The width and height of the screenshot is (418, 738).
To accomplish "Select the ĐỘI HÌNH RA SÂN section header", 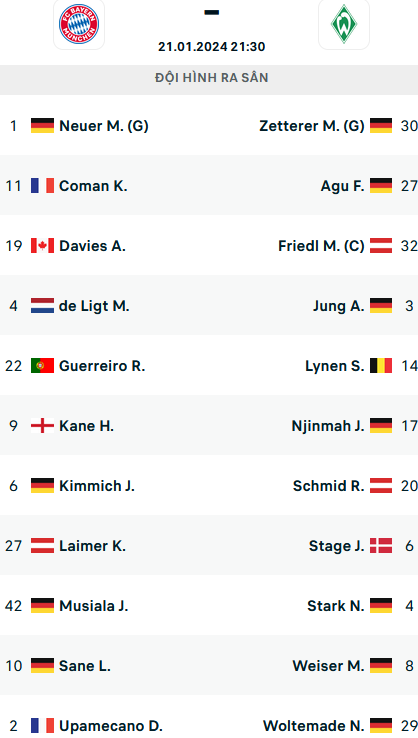I will 209,78.
